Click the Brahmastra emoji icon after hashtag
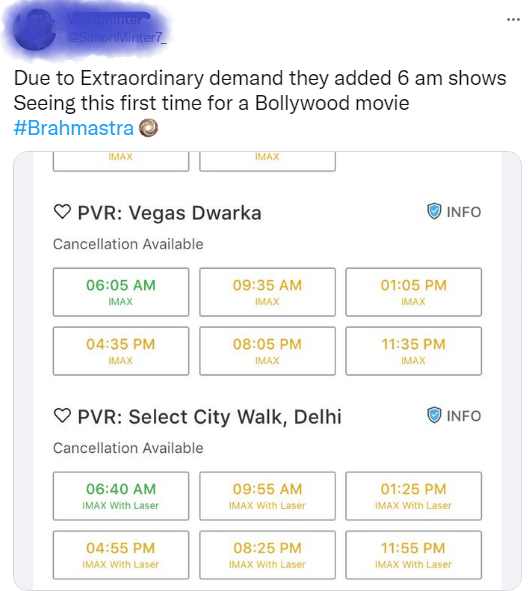 (149, 128)
